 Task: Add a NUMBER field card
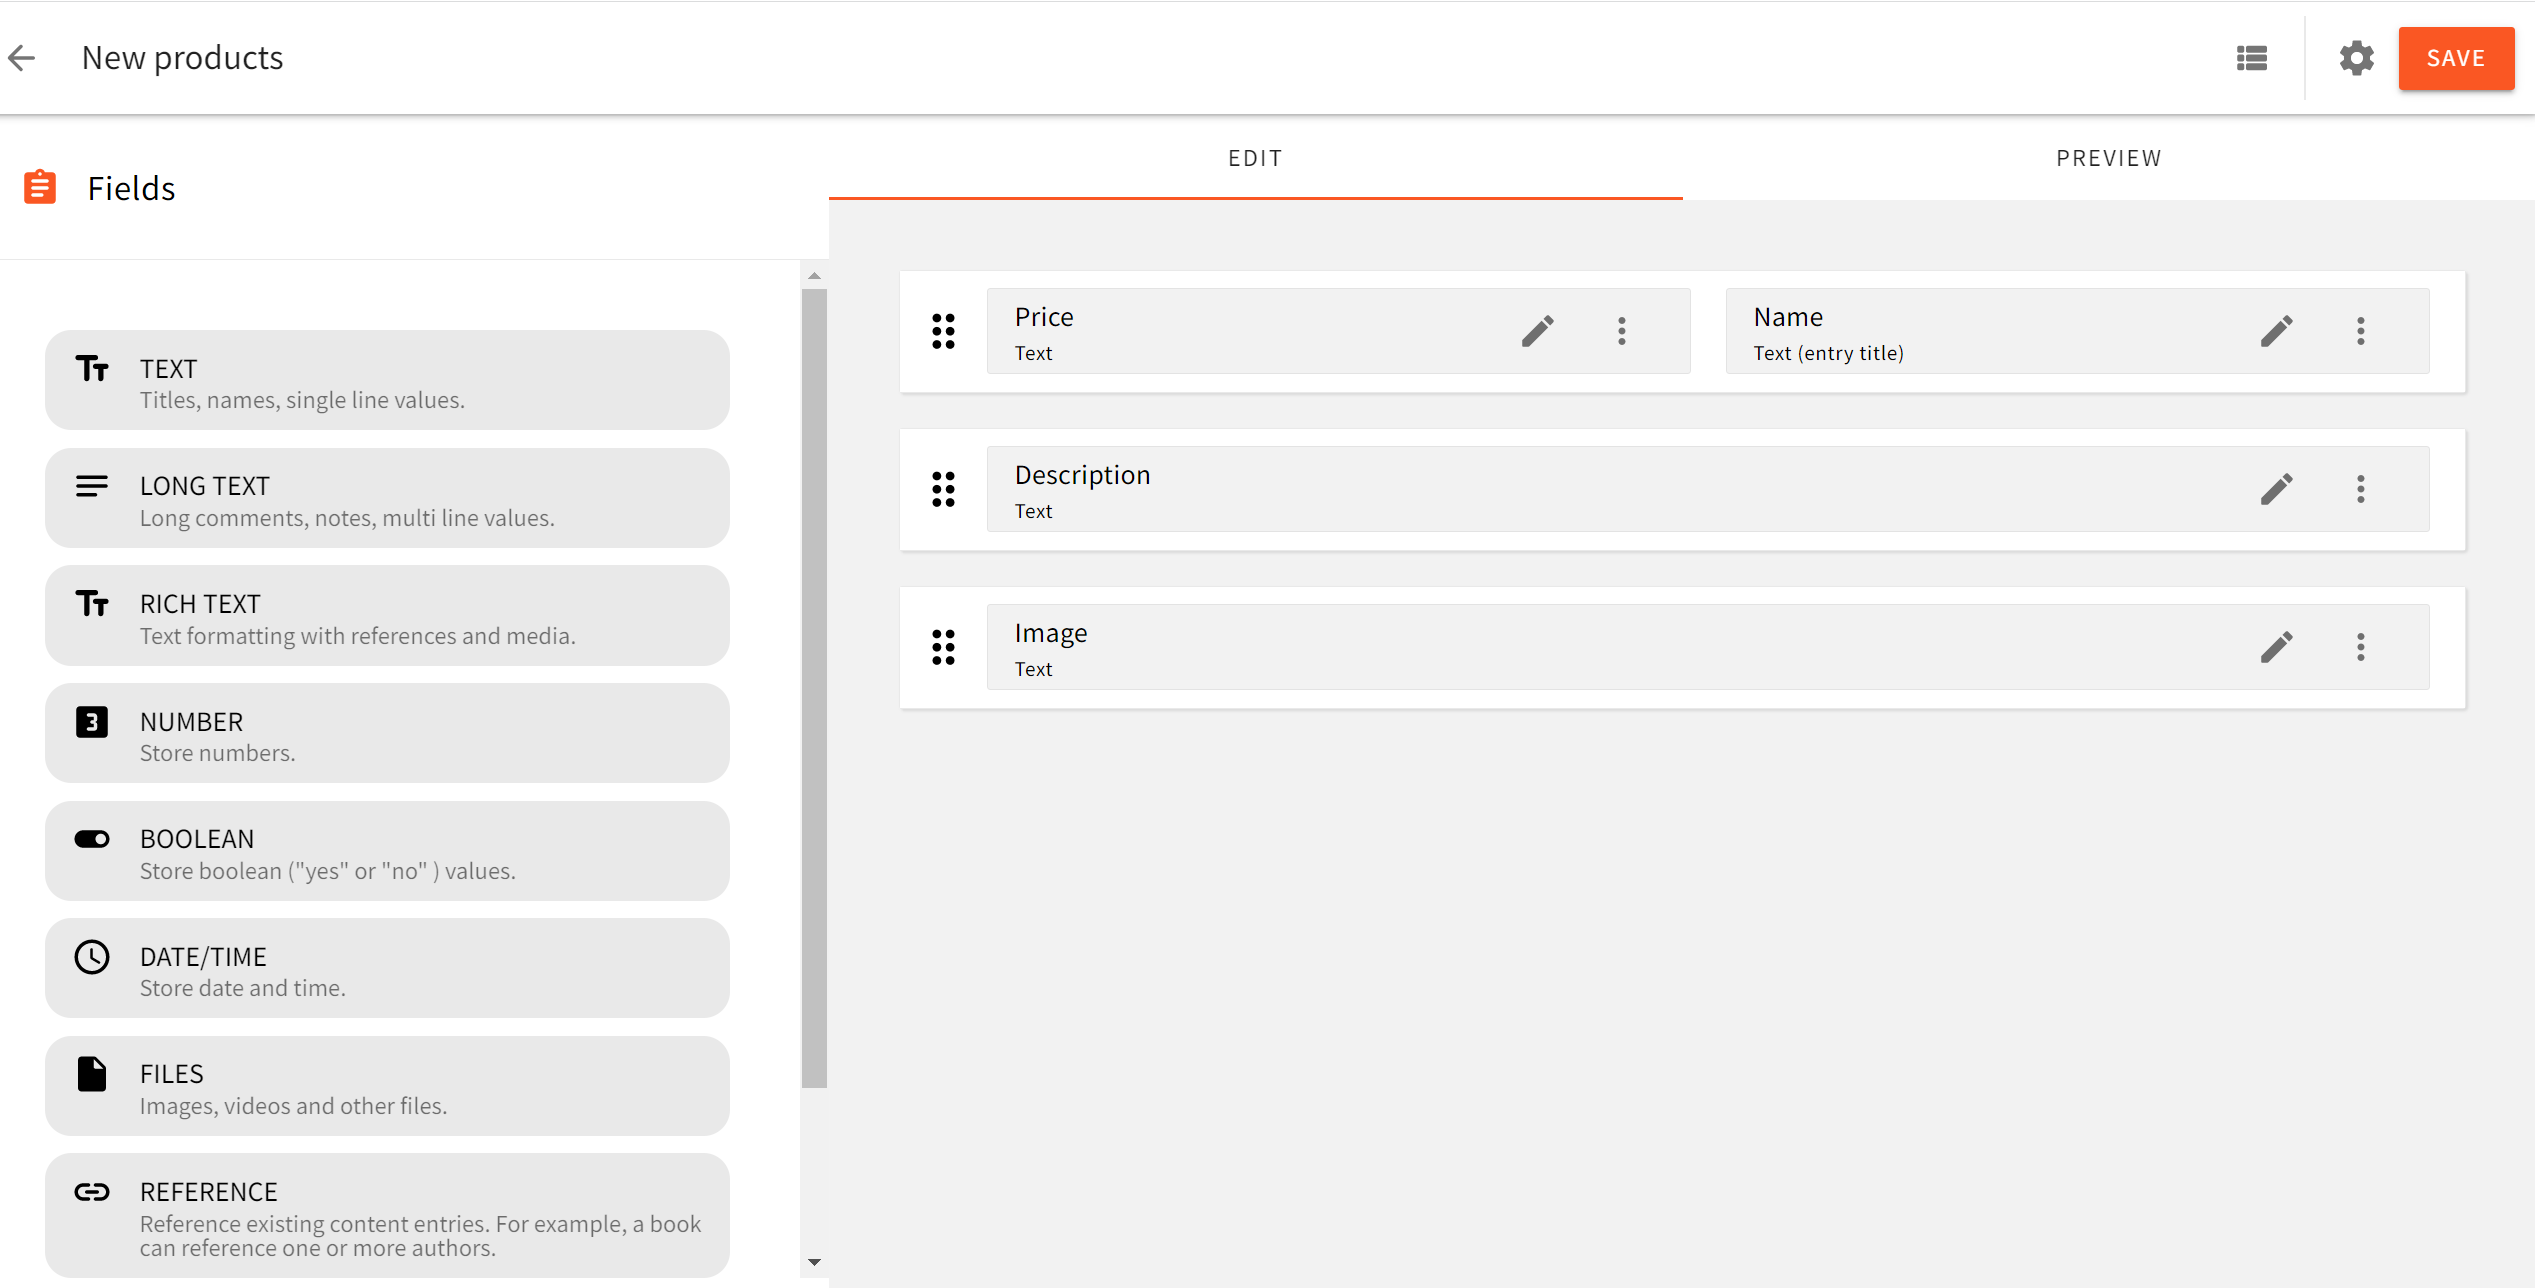tap(387, 733)
